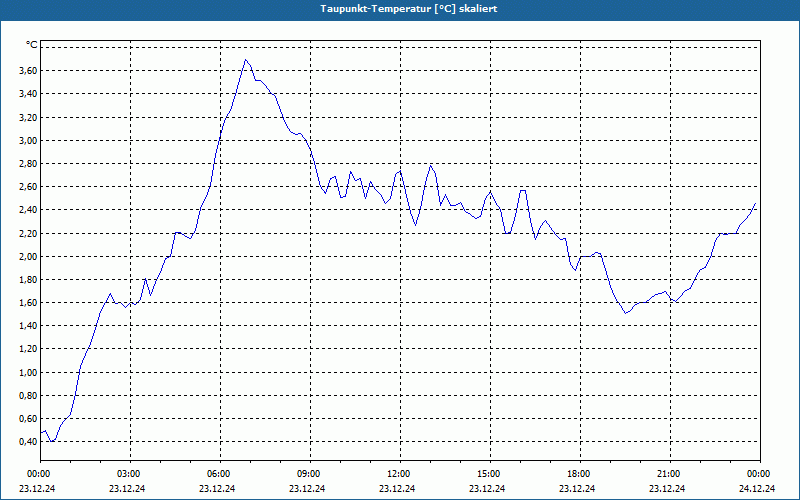Click the "3,00" y-axis value
Viewport: 800px width, 500px height.
(28, 140)
